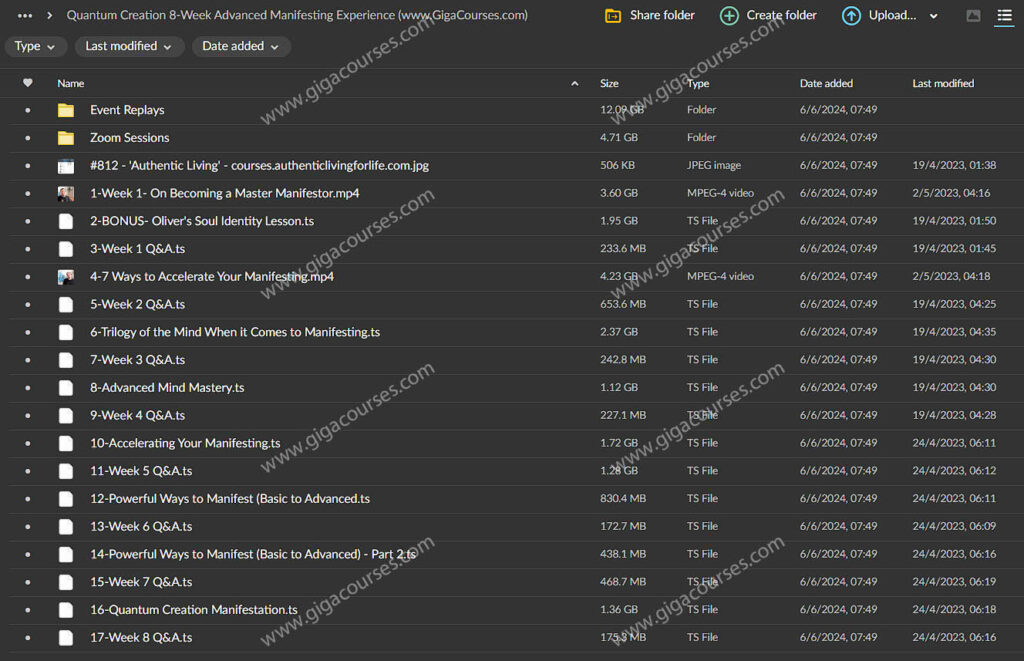Image resolution: width=1024 pixels, height=661 pixels.
Task: Expand the Date added filter dropdown
Action: (241, 46)
